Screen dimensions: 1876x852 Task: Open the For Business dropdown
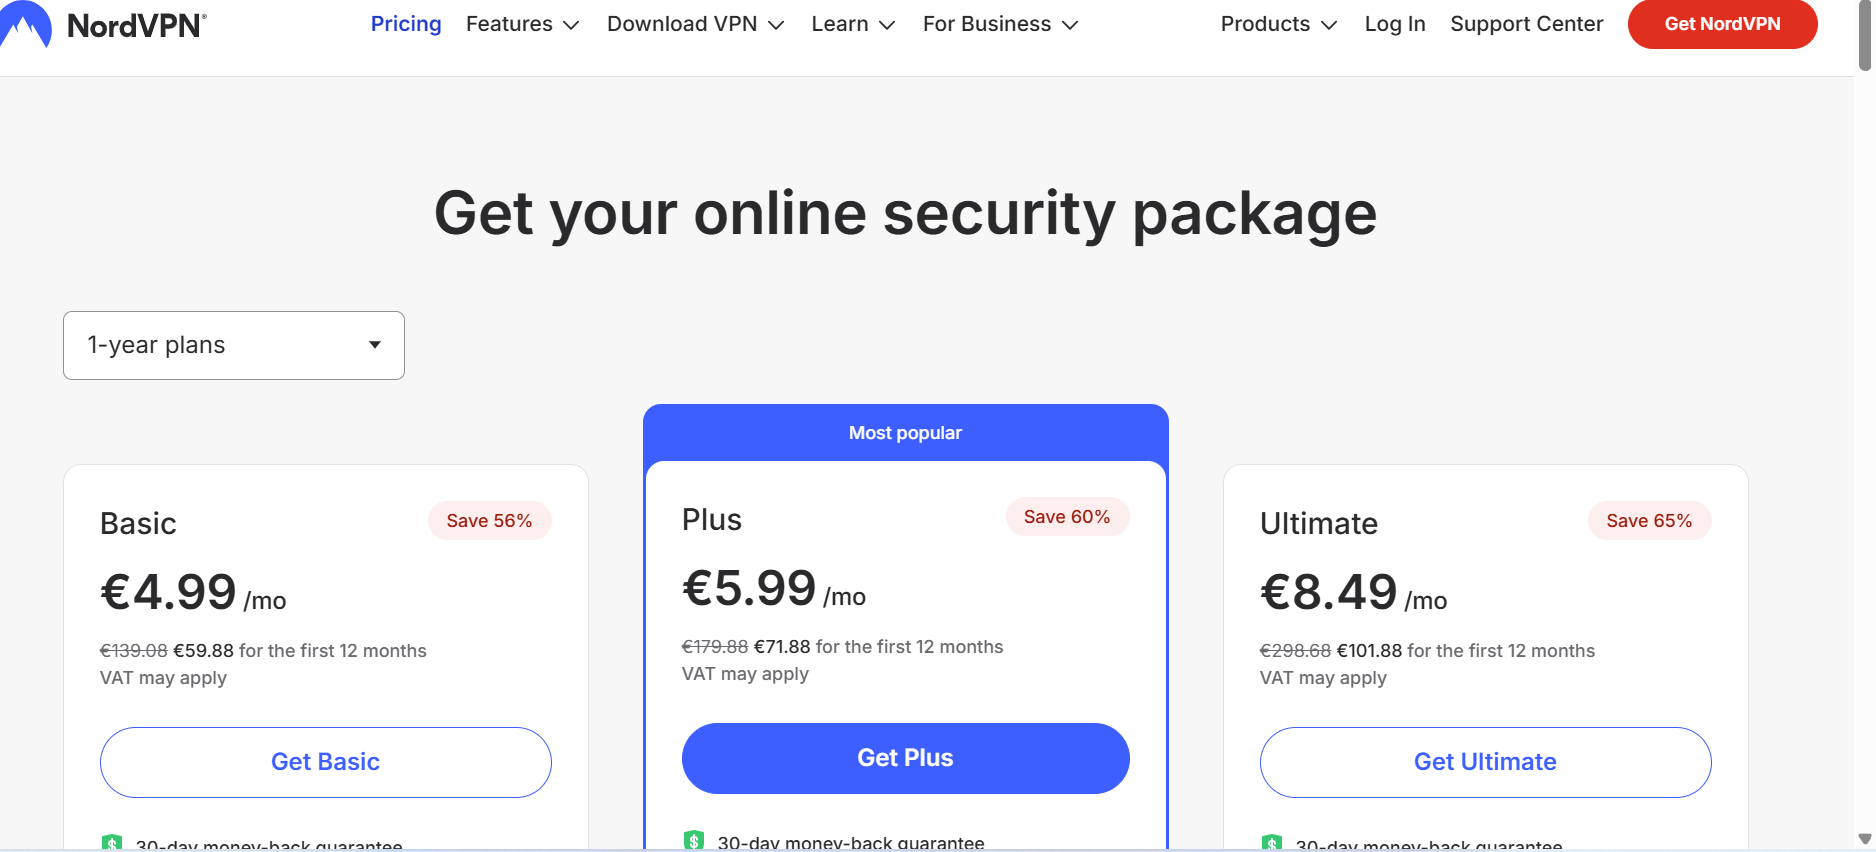pyautogui.click(x=999, y=24)
